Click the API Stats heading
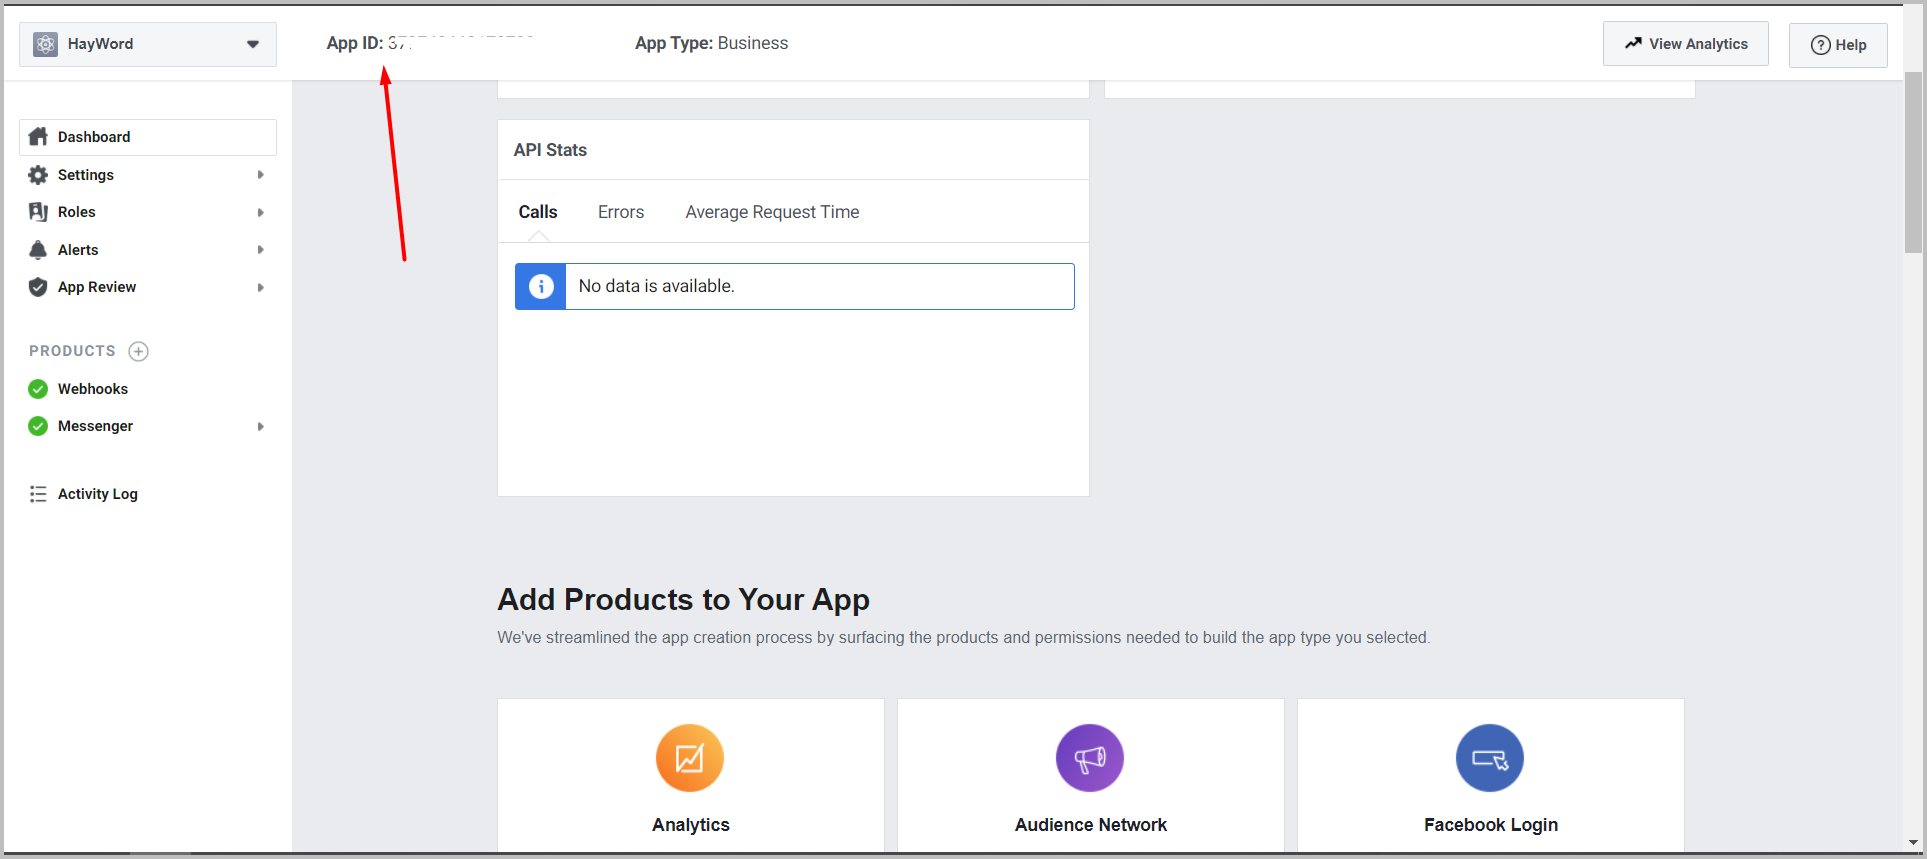The width and height of the screenshot is (1927, 859). 550,150
